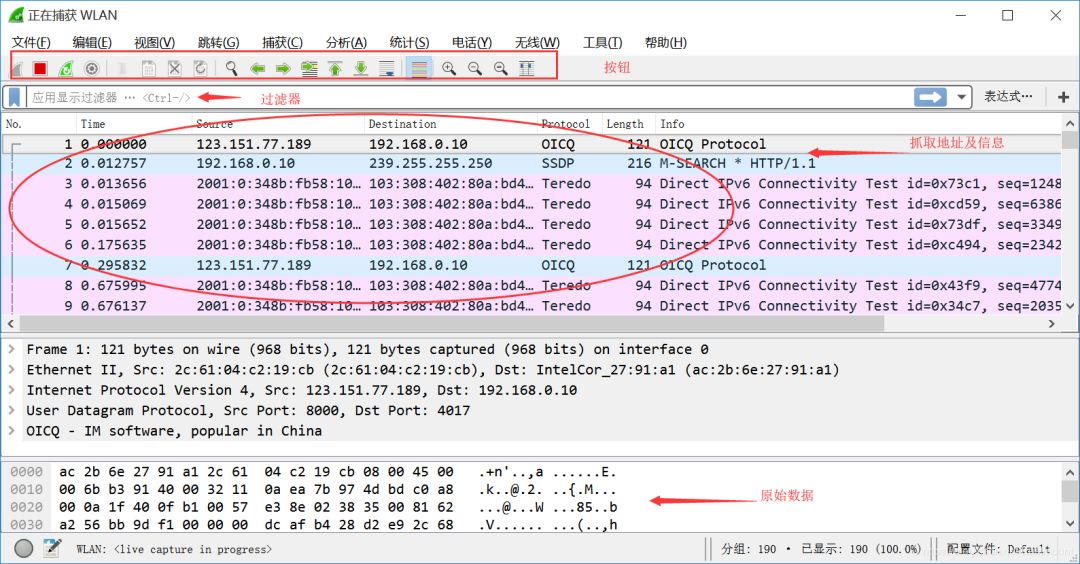Click the save capture file icon
This screenshot has height=564, width=1080.
[x=148, y=68]
